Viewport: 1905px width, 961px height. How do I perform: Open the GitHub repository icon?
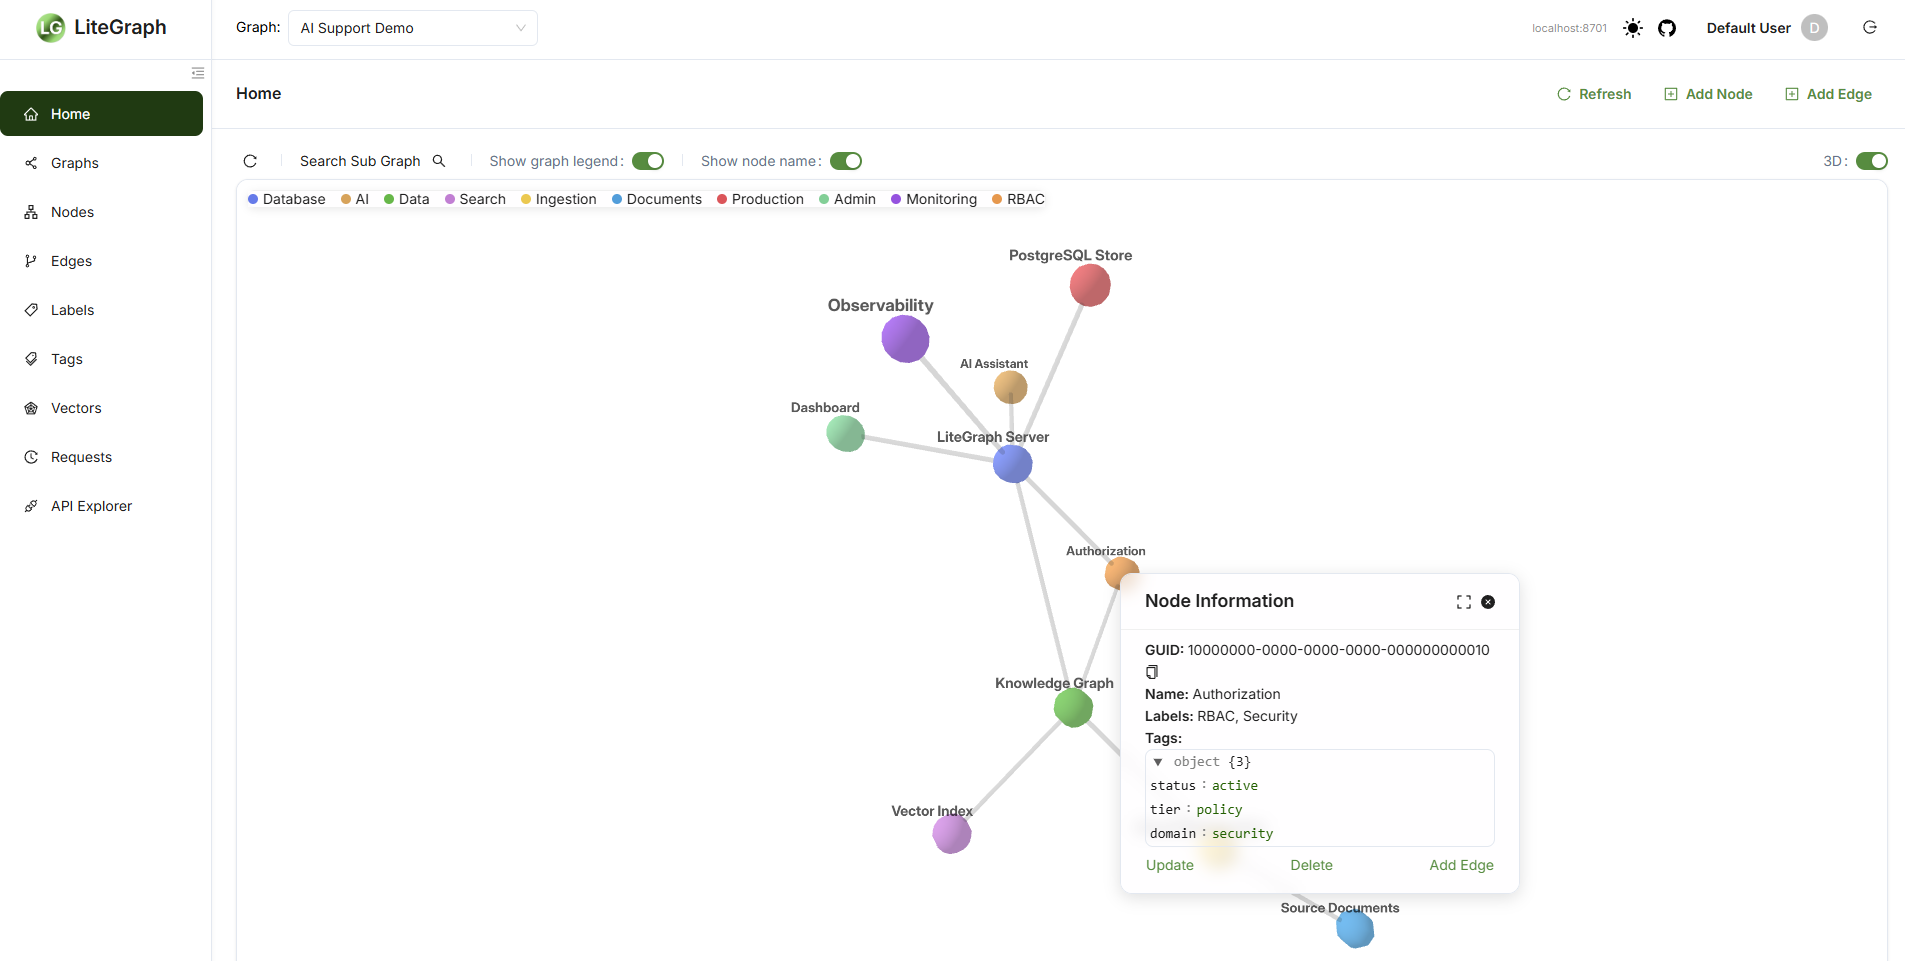pyautogui.click(x=1667, y=28)
